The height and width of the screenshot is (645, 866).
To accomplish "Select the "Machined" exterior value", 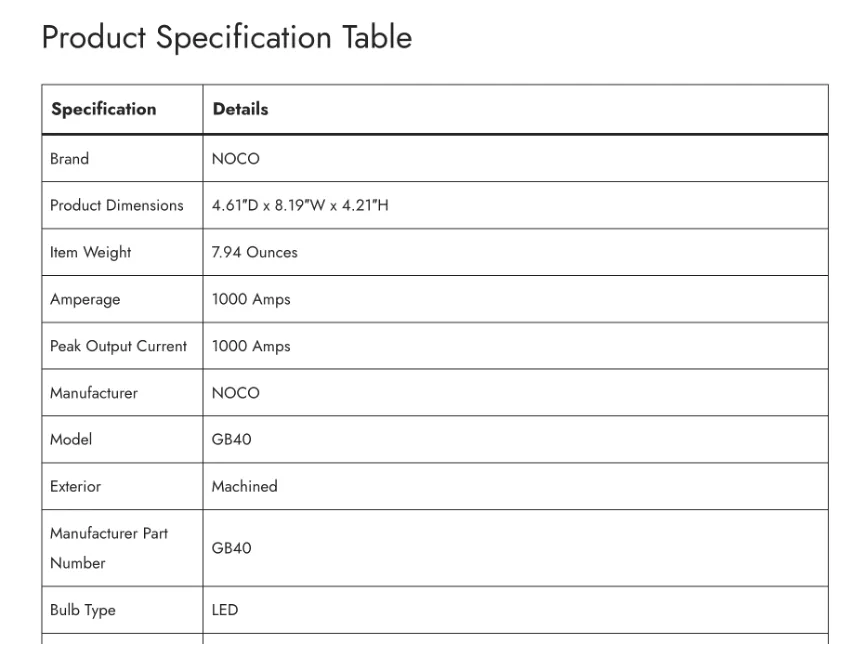I will [x=245, y=487].
